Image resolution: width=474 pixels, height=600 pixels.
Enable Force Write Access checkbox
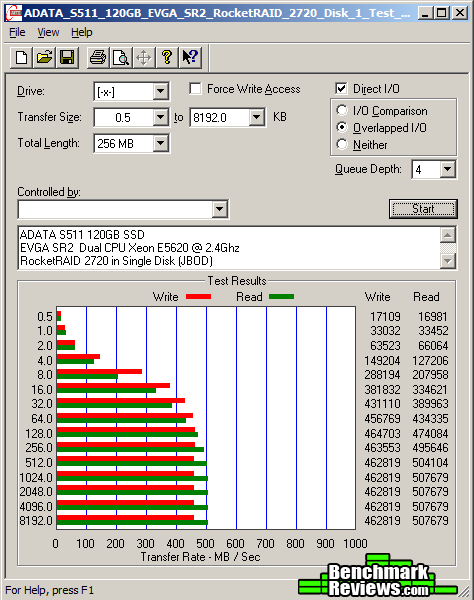195,89
